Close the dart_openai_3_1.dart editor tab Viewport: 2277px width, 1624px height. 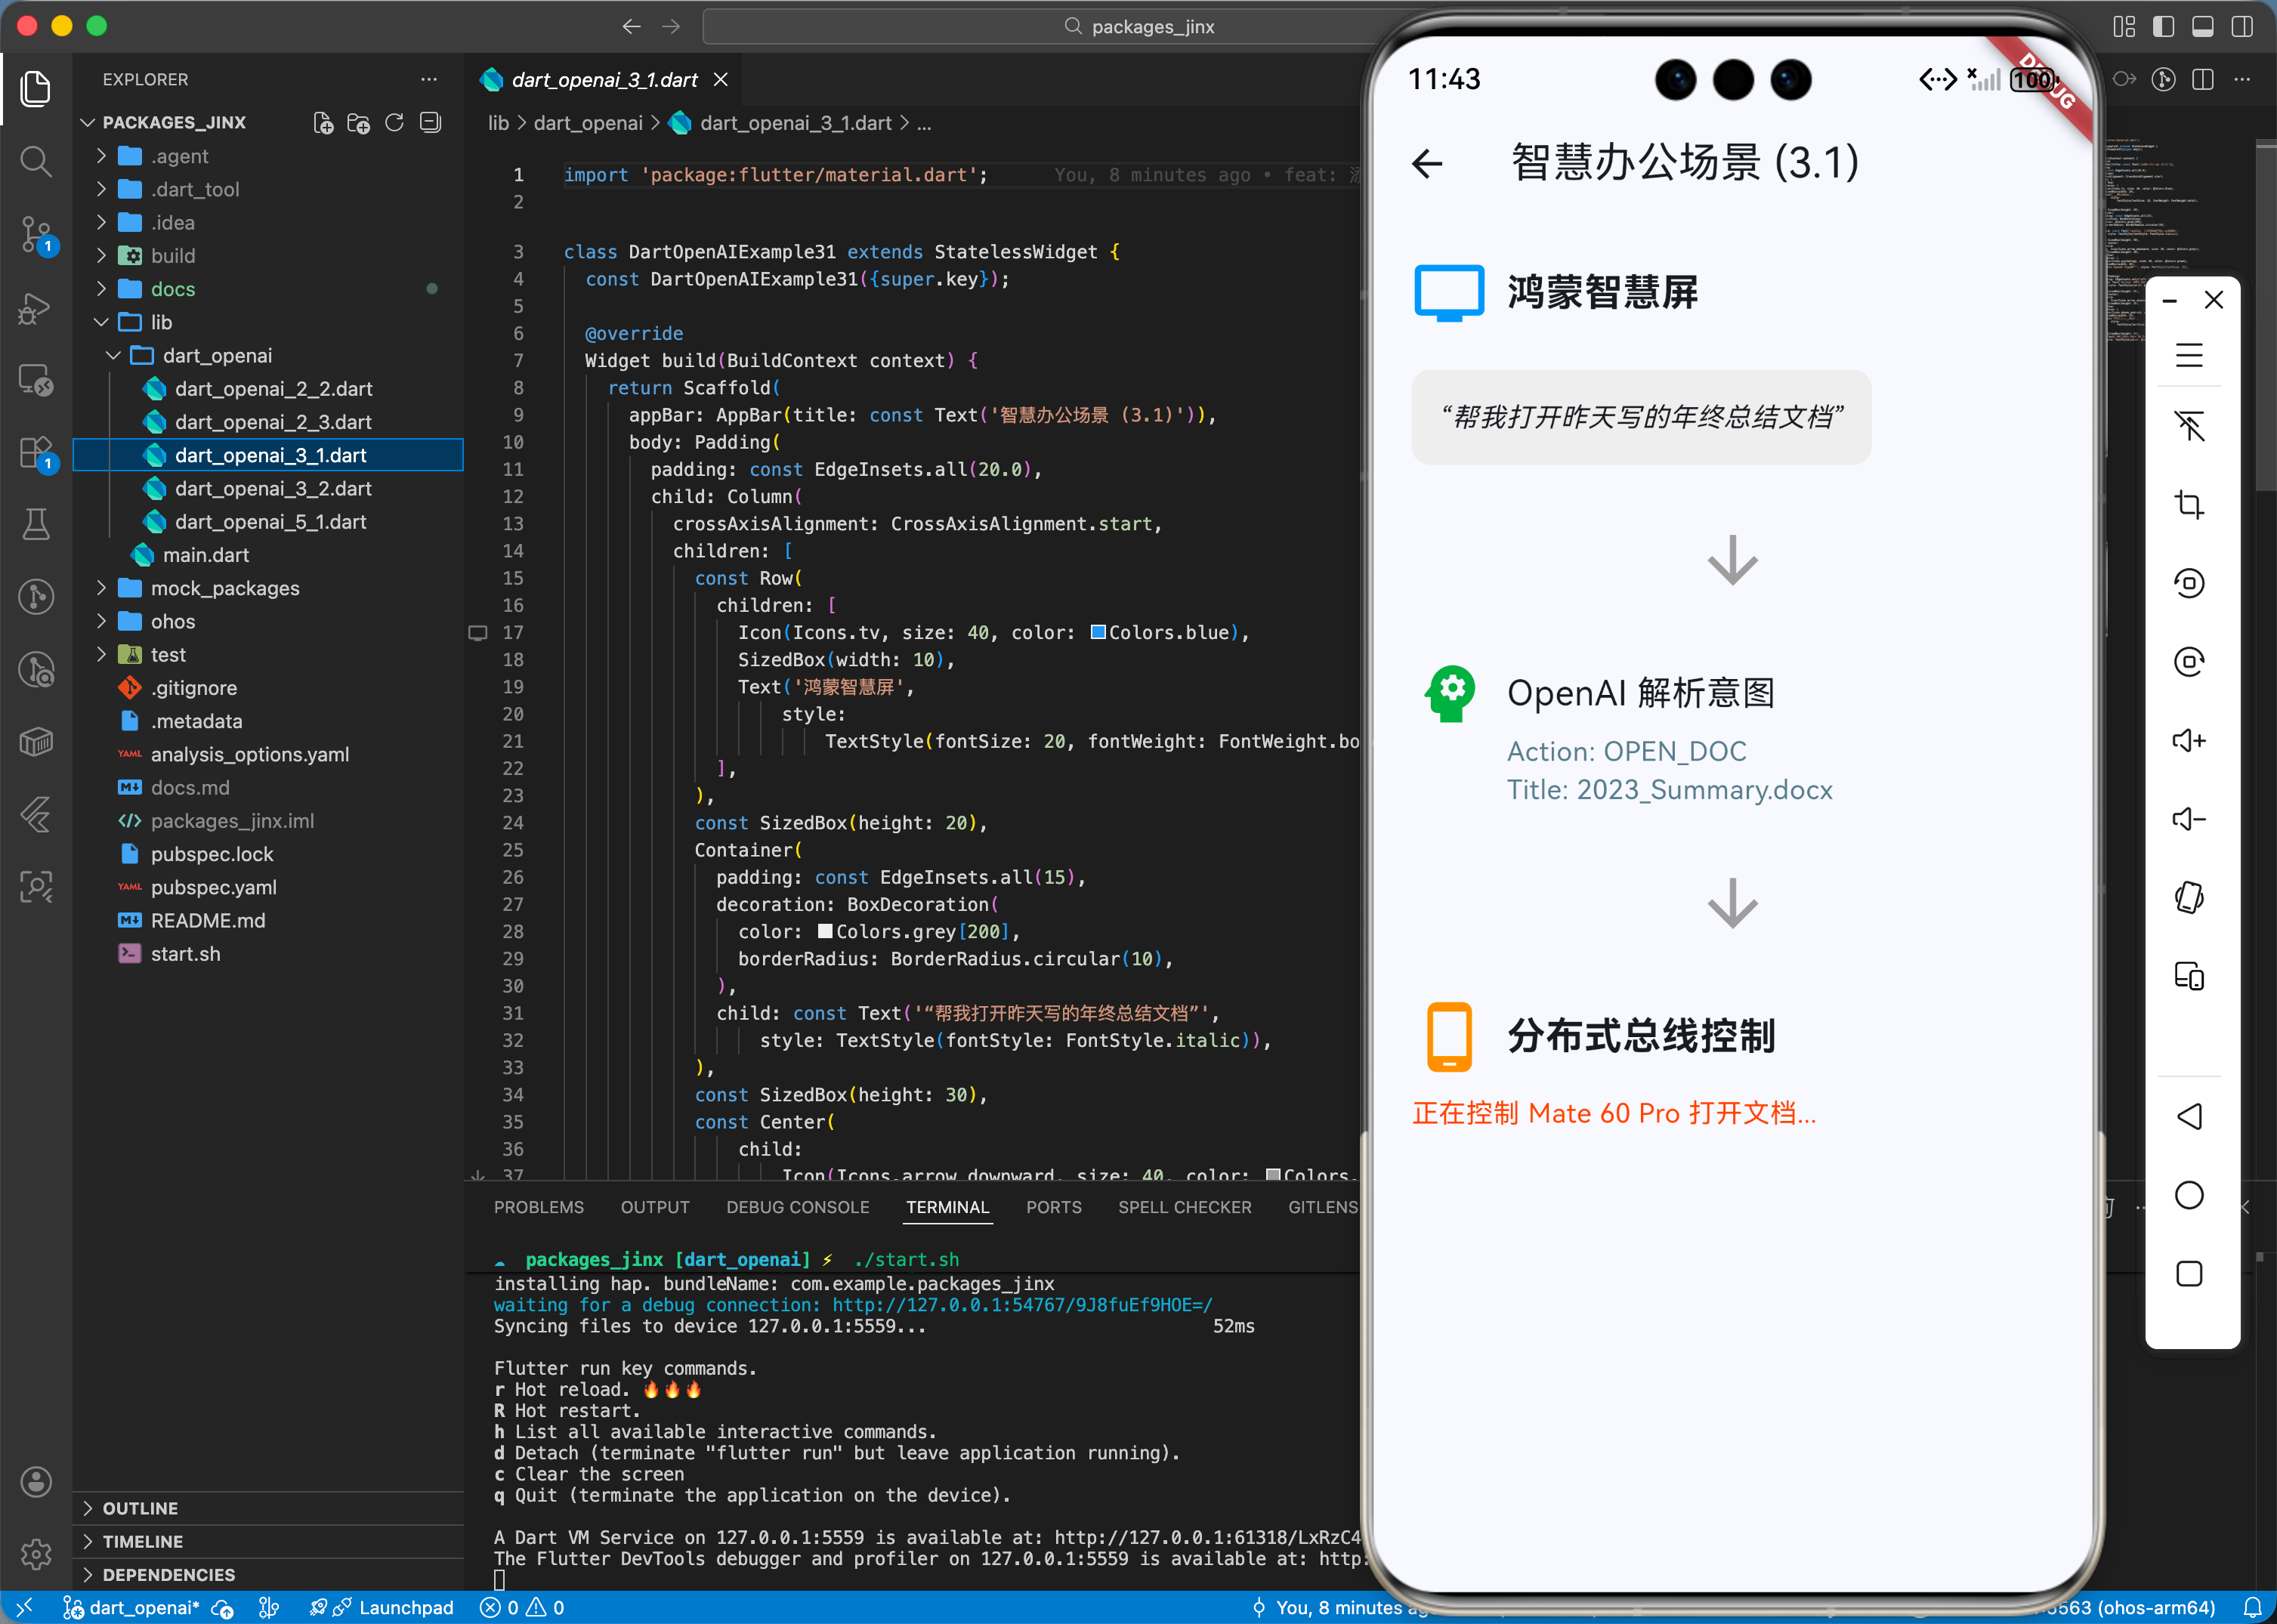721,80
